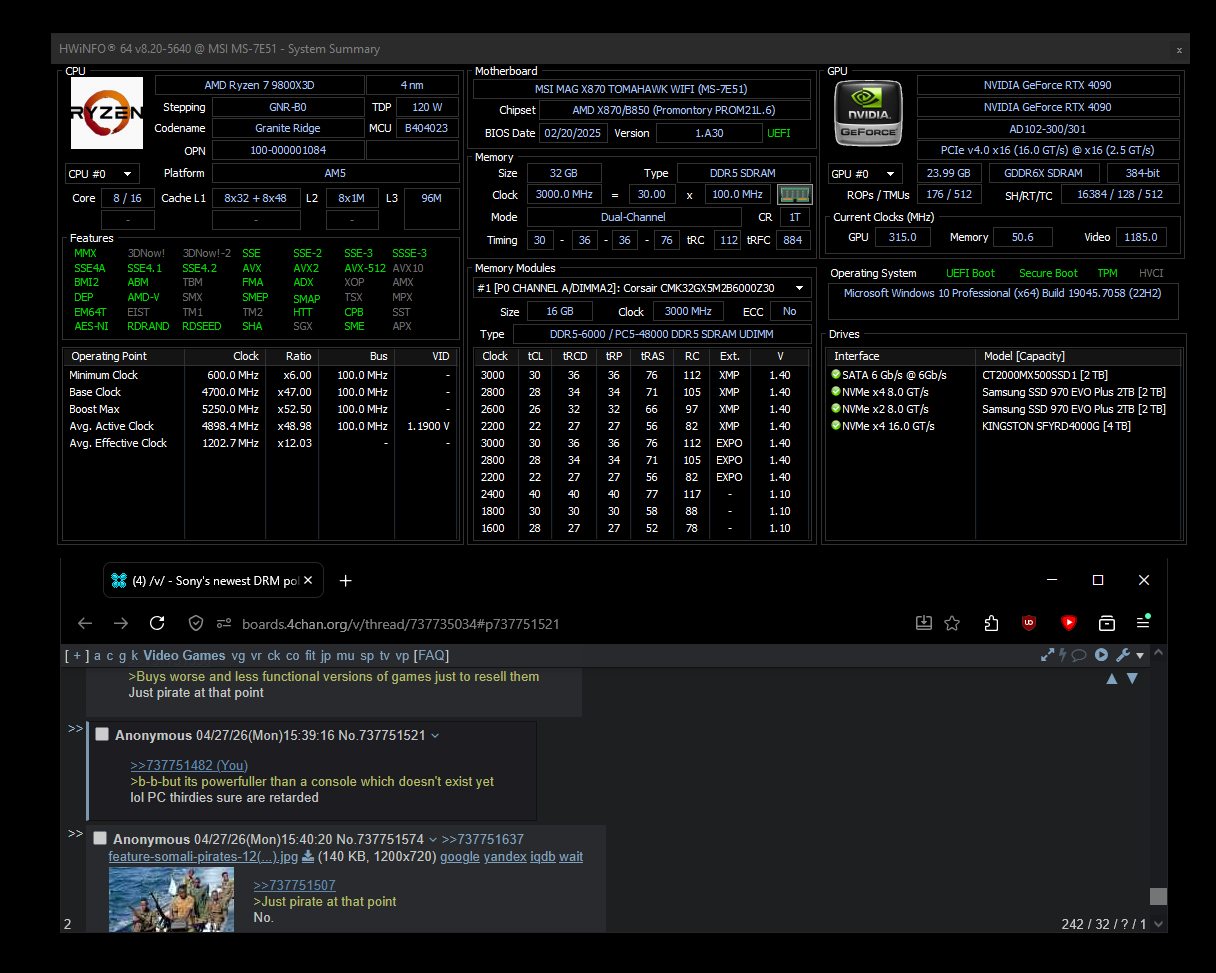Open site permissions icon in address bar
Image resolution: width=1216 pixels, height=973 pixels.
point(224,624)
